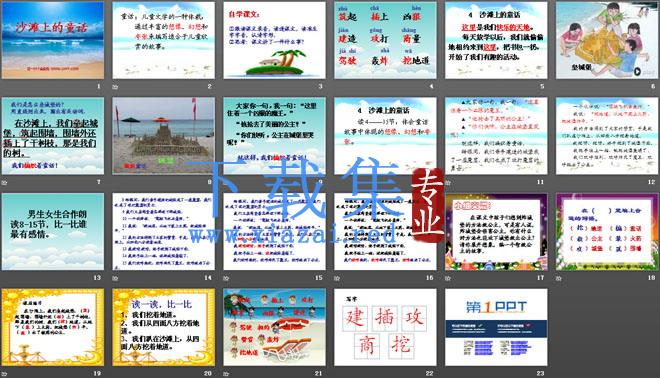Open slide 8 sandcastle beach photo thumbnail
The image size is (660, 378).
tap(163, 136)
